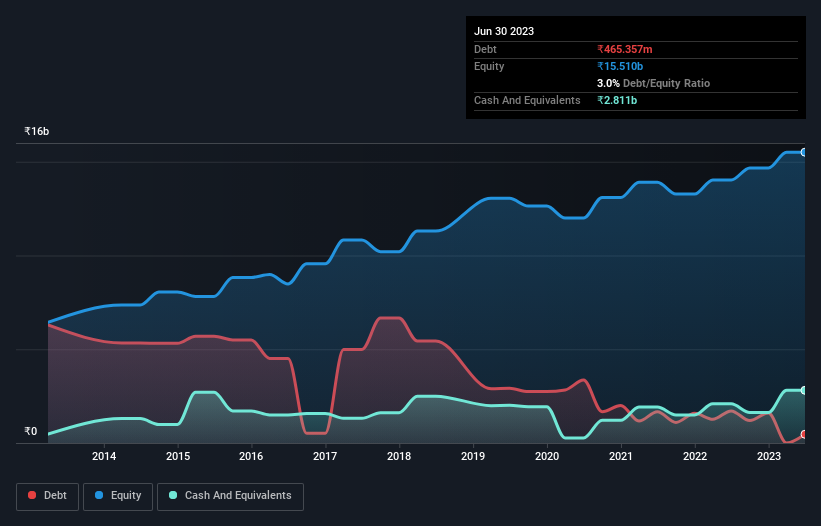Click the Equity row label in tooltip

click(x=489, y=66)
